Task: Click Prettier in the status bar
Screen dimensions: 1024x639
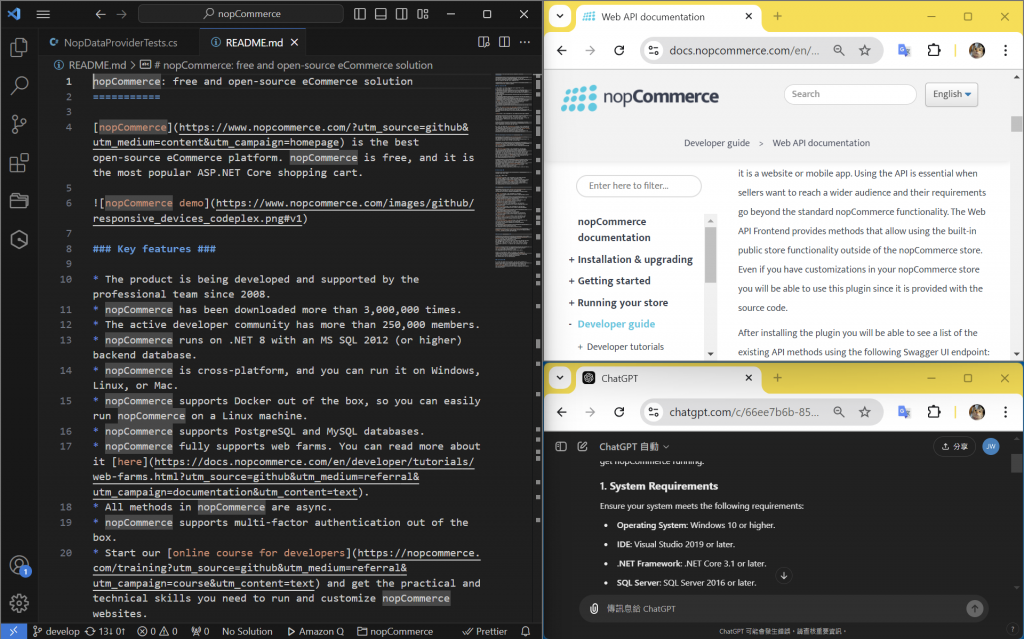Action: [485, 631]
